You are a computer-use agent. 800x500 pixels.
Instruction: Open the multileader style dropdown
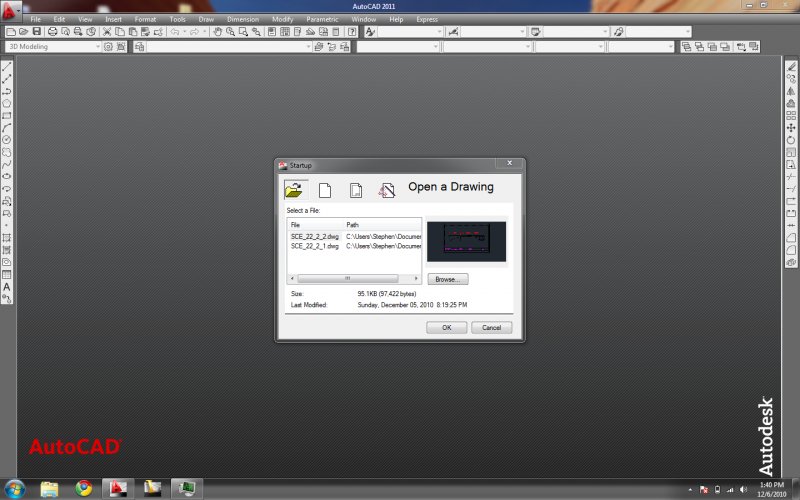[x=659, y=32]
